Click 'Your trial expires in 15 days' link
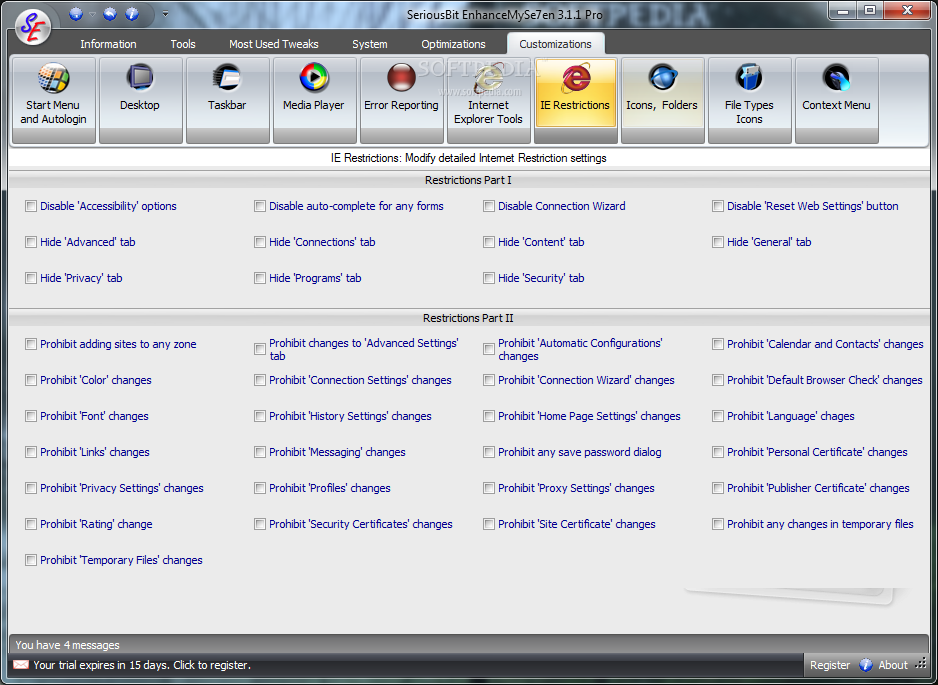Image resolution: width=938 pixels, height=685 pixels. 142,665
